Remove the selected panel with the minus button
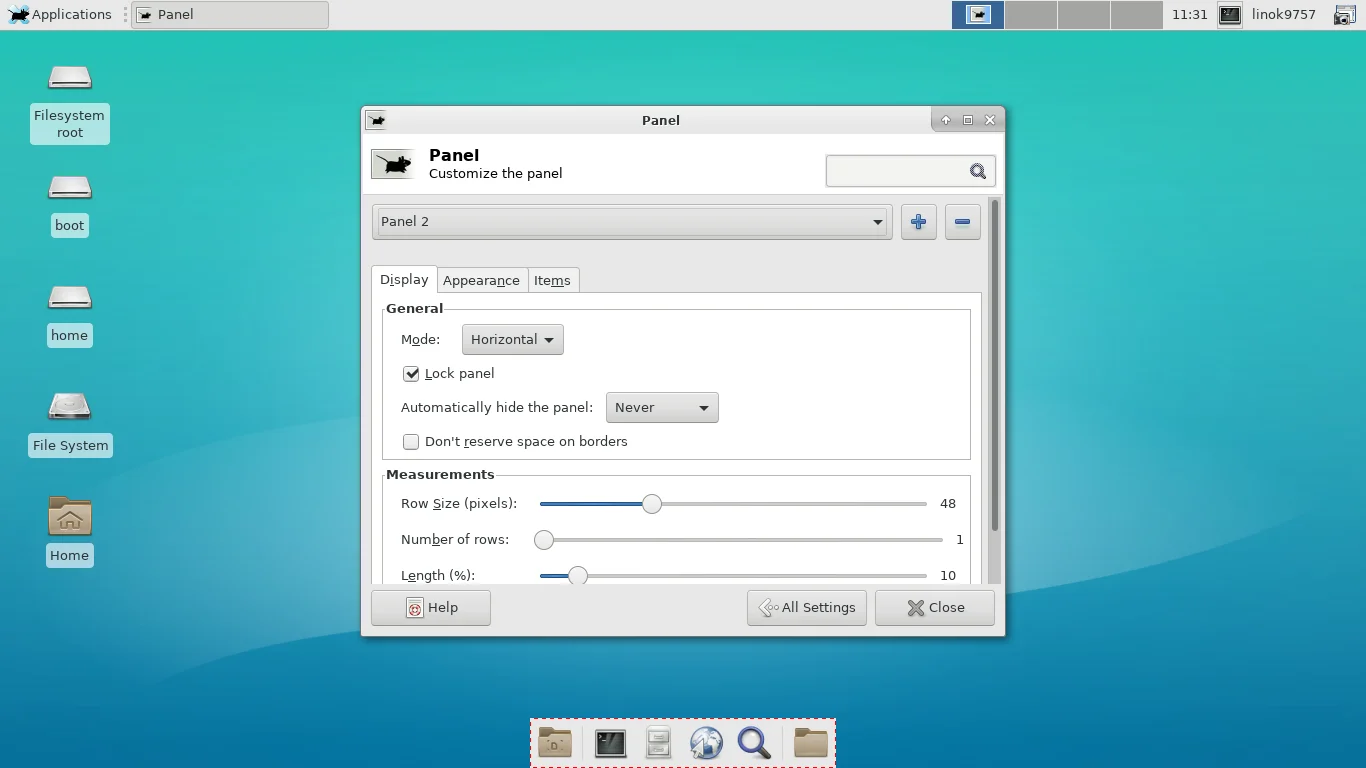1366x768 pixels. click(962, 222)
